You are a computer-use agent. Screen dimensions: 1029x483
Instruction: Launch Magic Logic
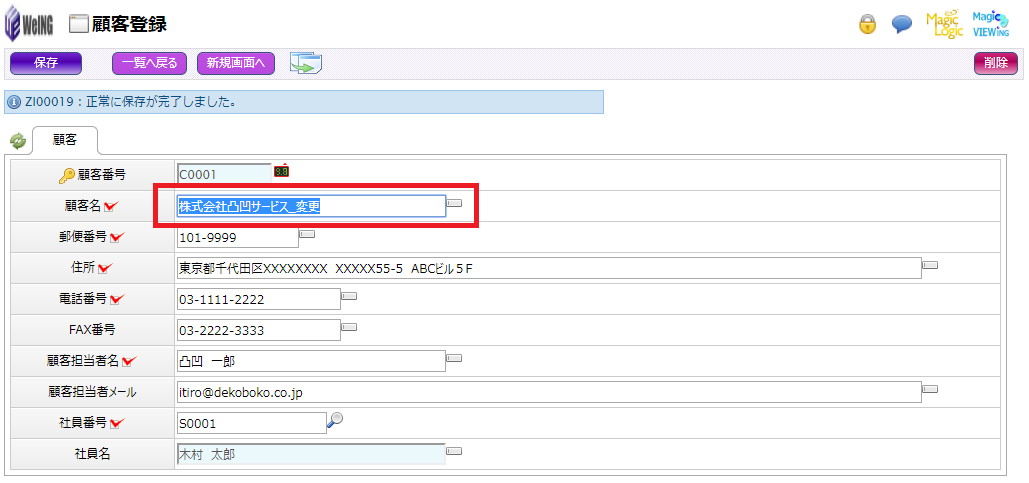(x=944, y=24)
